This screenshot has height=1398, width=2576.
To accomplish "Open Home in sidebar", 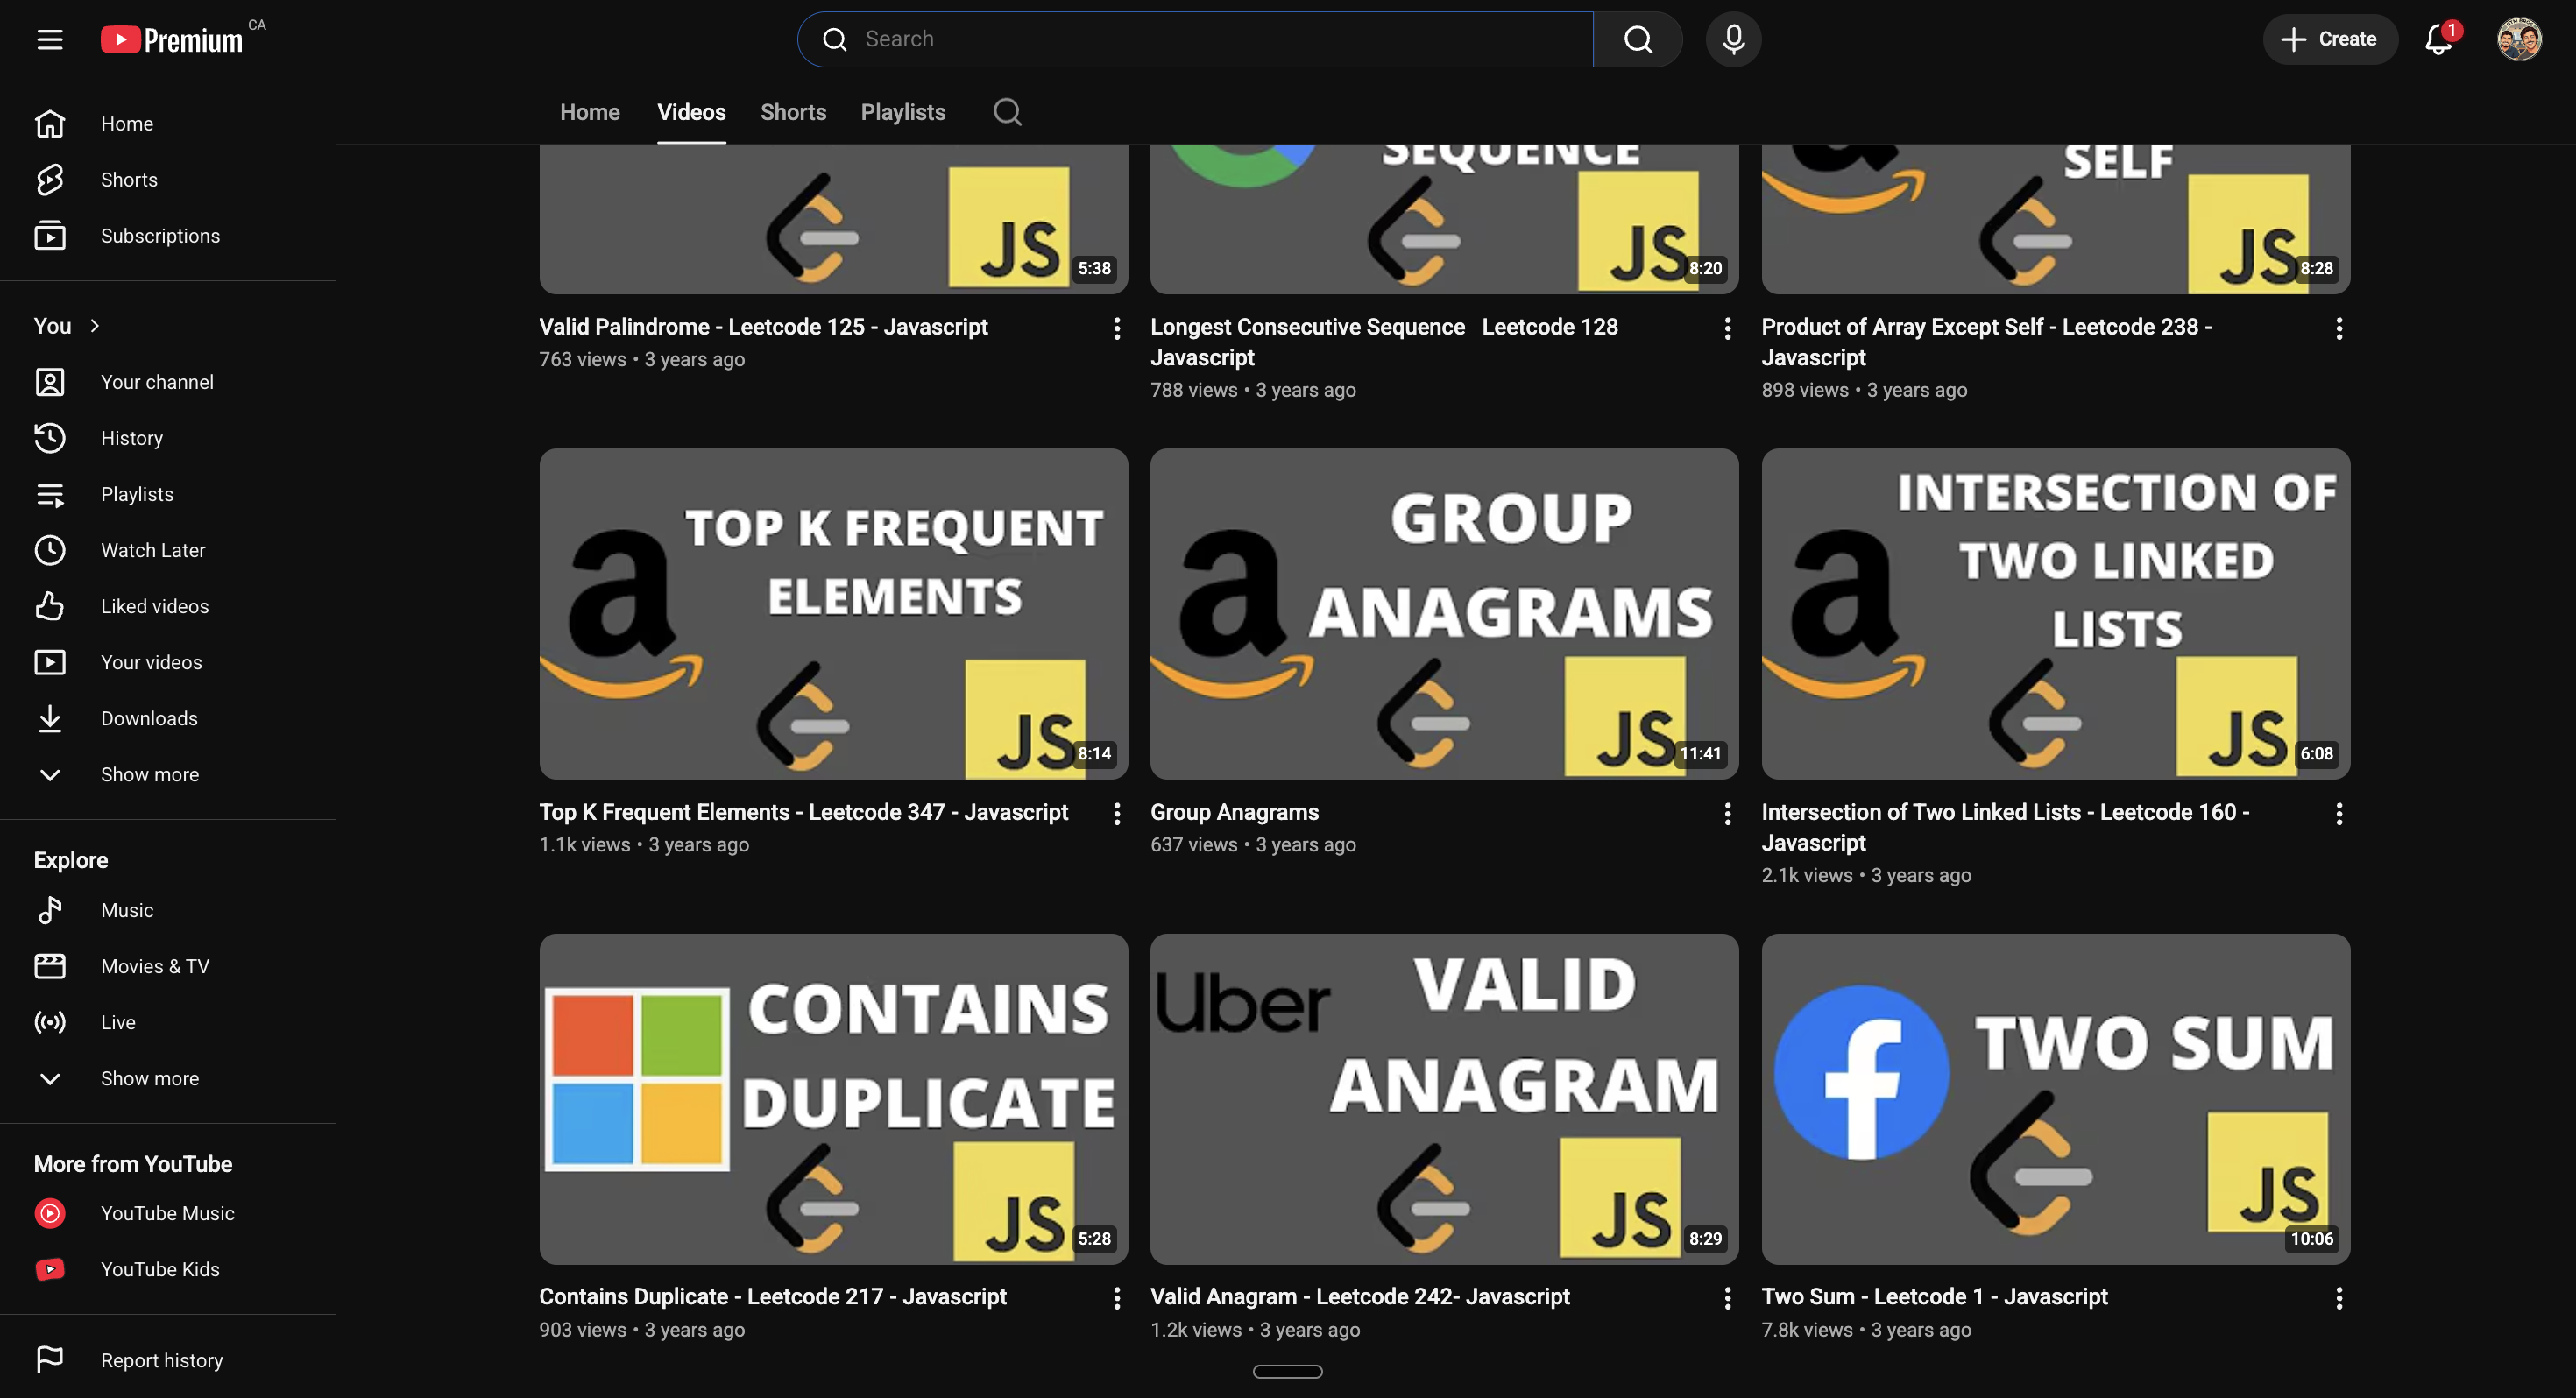I will click(x=168, y=124).
